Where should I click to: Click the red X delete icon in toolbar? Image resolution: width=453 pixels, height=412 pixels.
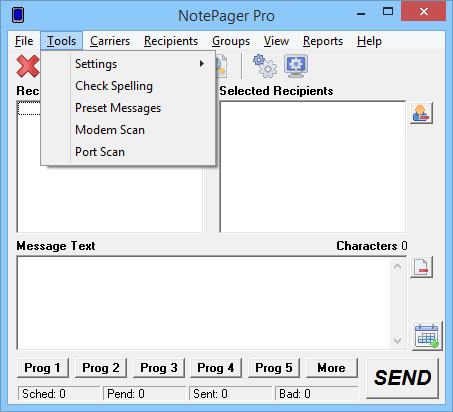click(x=28, y=66)
